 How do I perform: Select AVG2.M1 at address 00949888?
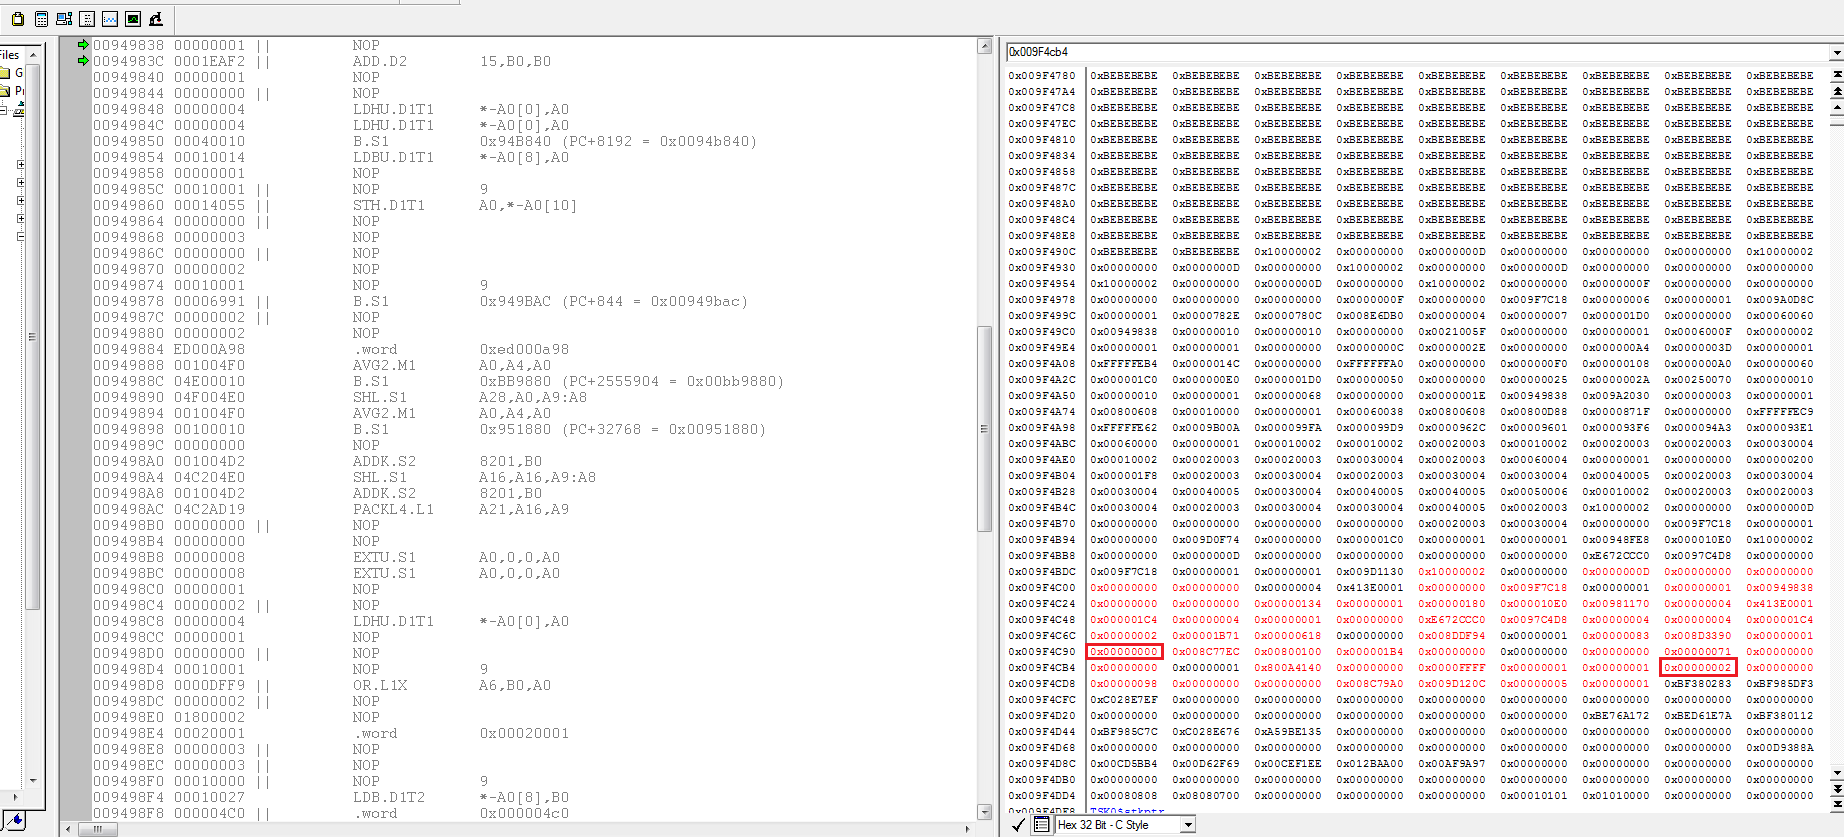(x=384, y=365)
